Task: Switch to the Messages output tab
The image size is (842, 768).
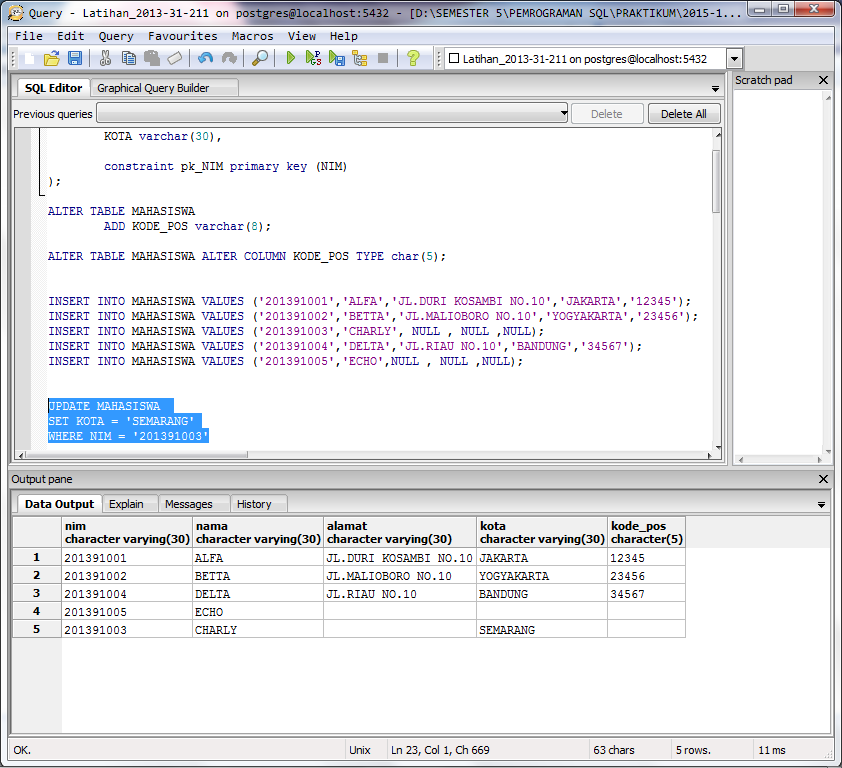Action: pos(193,504)
